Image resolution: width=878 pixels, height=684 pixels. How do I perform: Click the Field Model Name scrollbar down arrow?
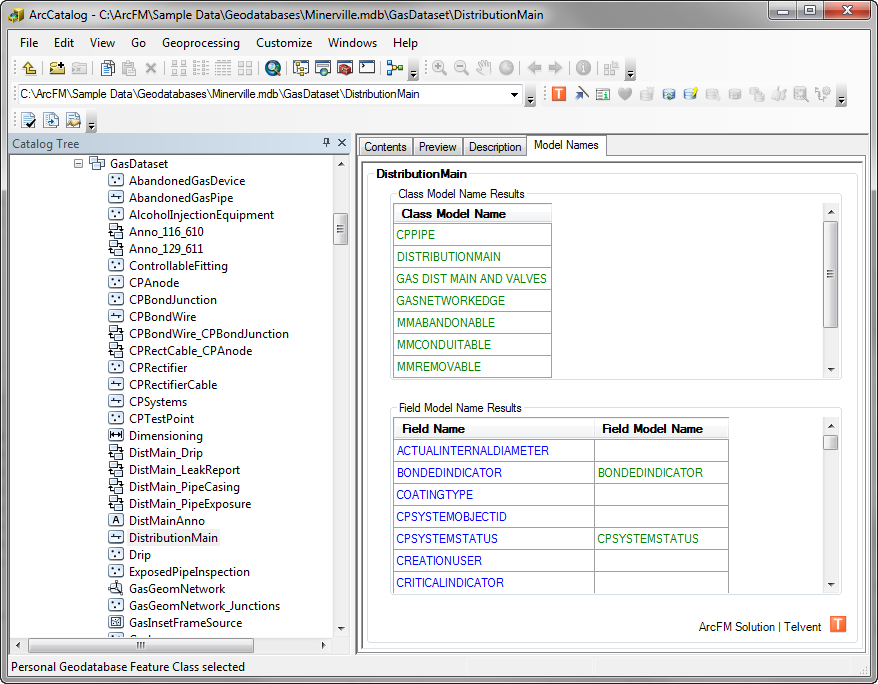point(831,584)
